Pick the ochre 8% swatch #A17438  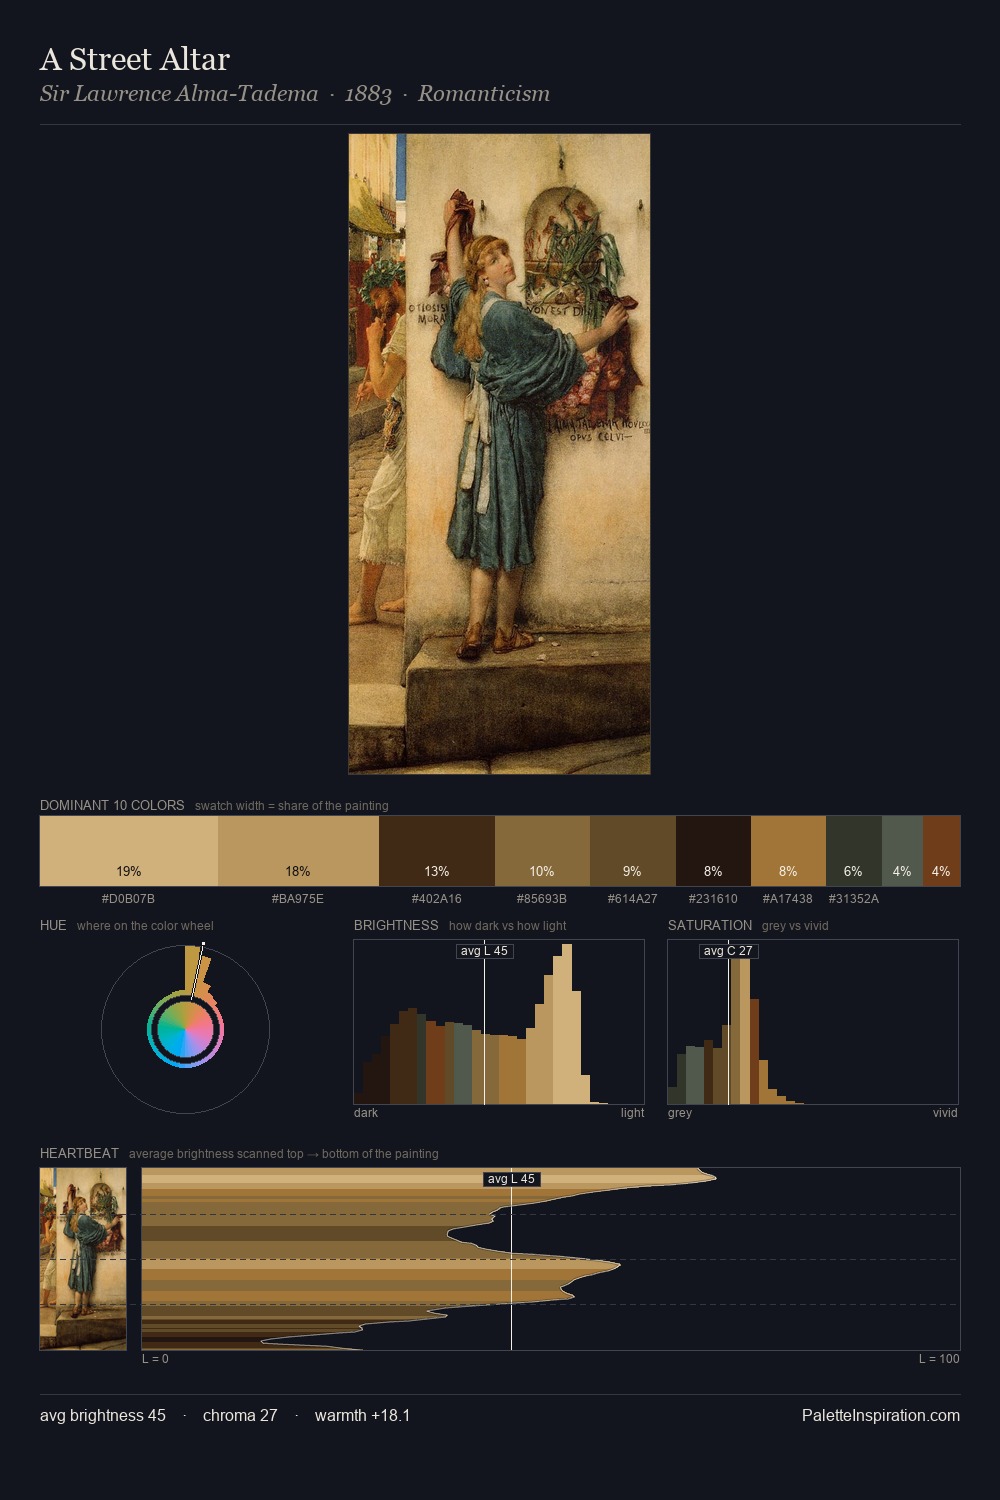click(788, 851)
